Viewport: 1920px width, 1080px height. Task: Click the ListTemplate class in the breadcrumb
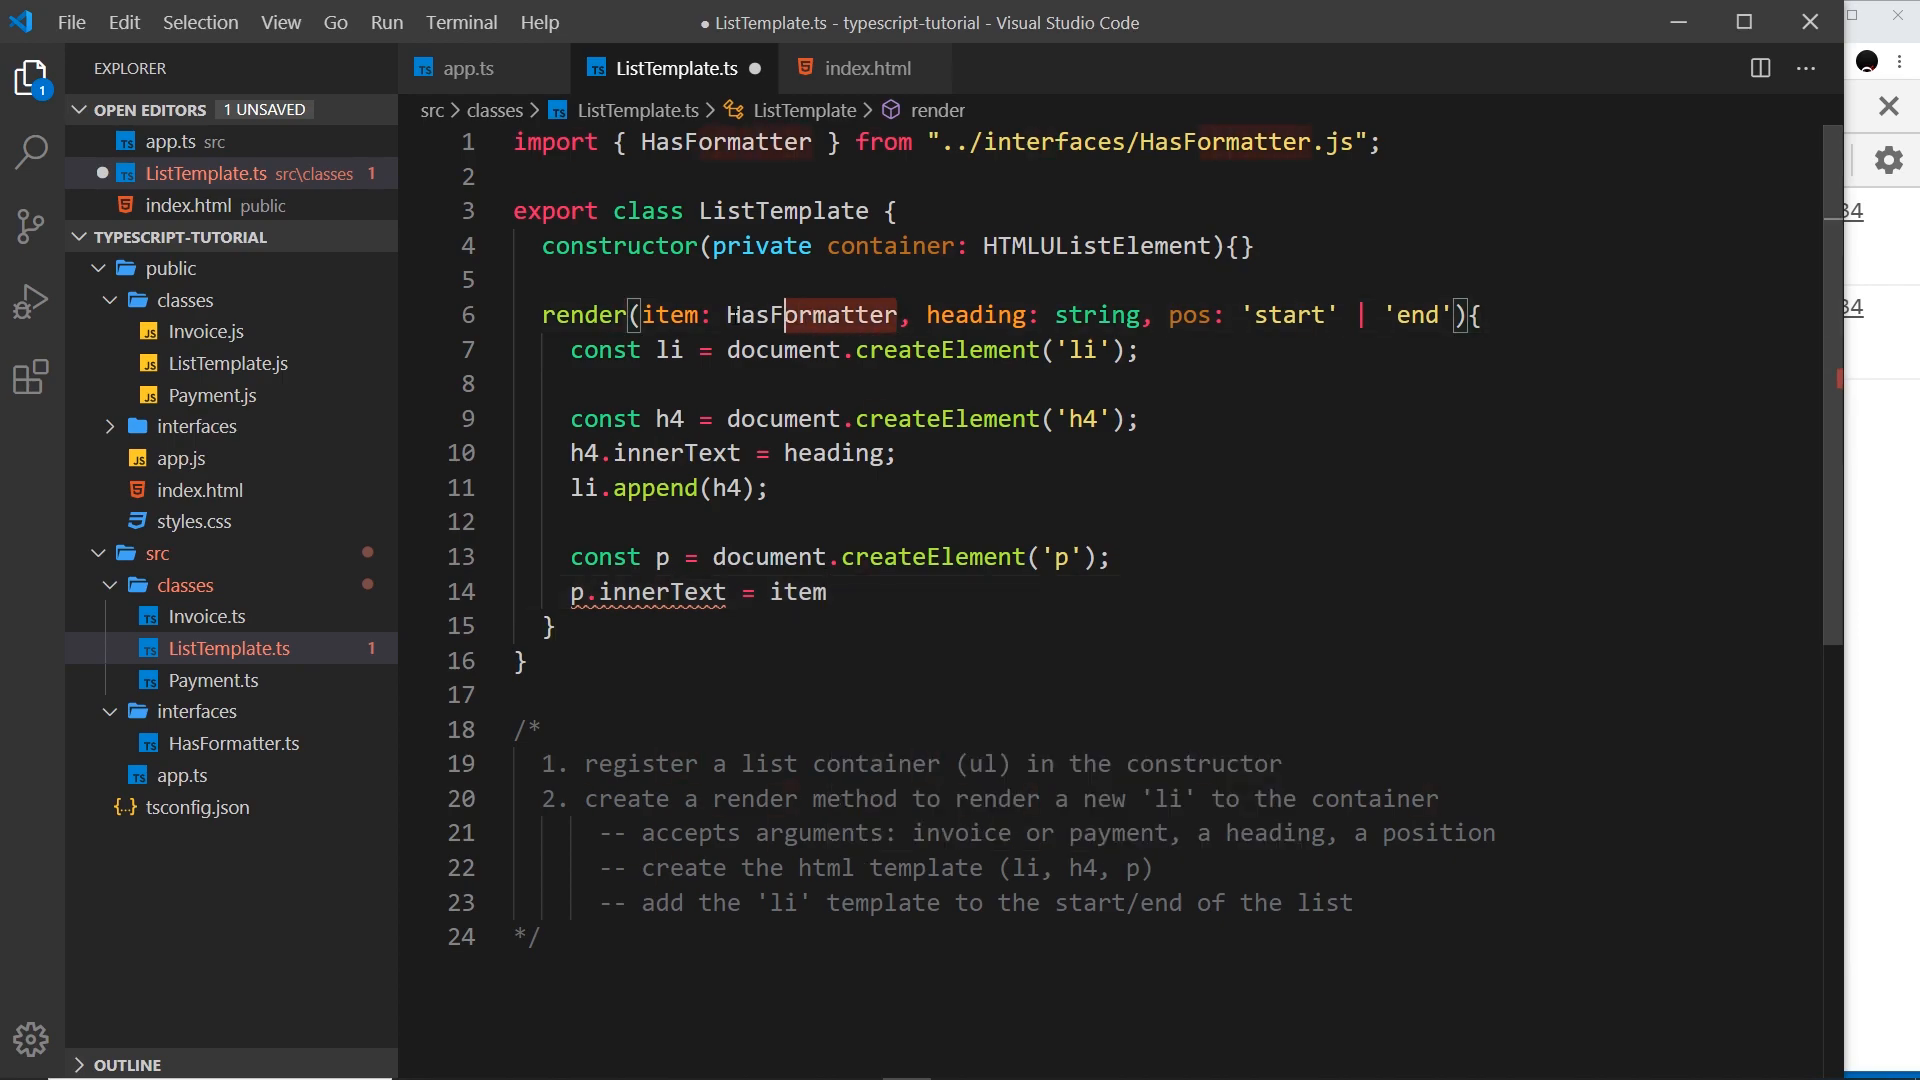tap(804, 110)
